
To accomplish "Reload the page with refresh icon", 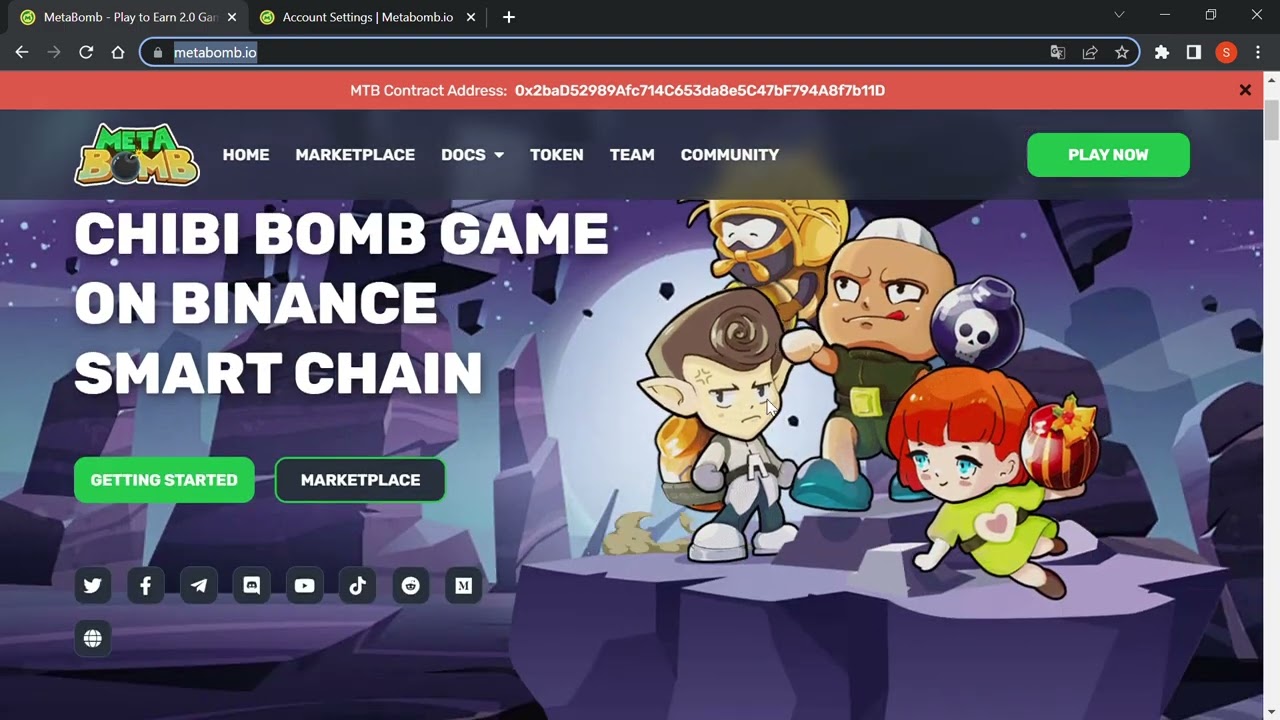I will click(86, 52).
